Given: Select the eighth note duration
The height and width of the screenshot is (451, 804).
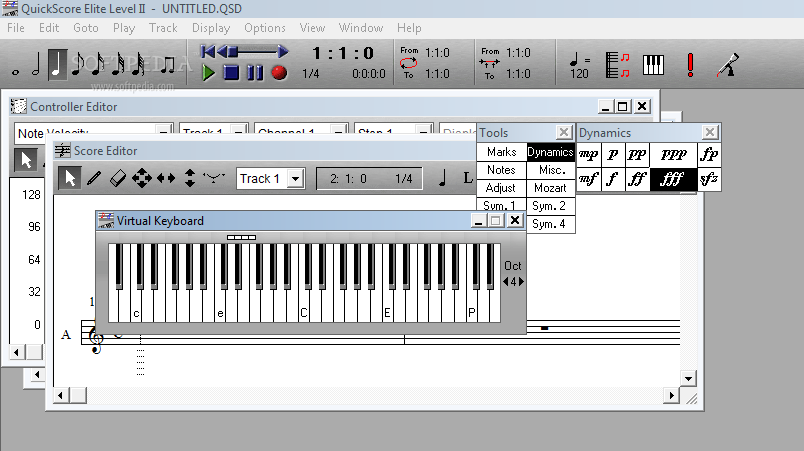Looking at the screenshot, I should click(78, 64).
